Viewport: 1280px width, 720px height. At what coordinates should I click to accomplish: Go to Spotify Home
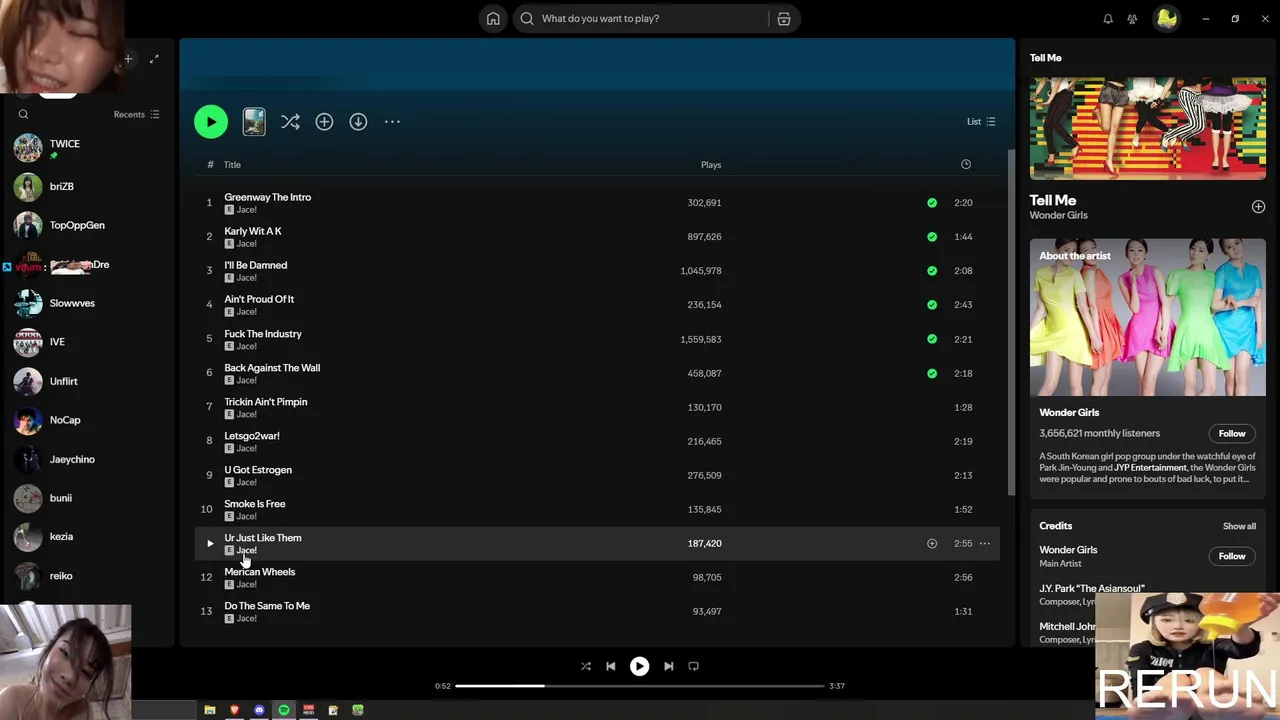coord(493,18)
